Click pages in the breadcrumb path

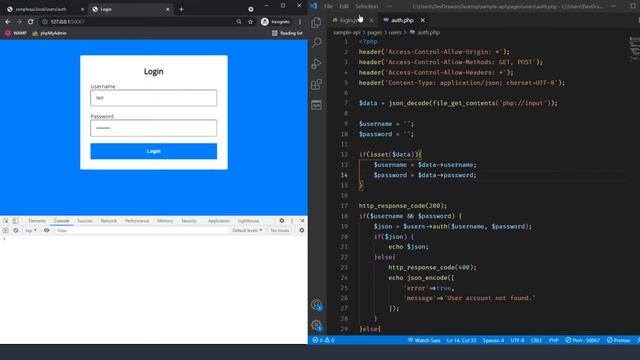pyautogui.click(x=374, y=32)
